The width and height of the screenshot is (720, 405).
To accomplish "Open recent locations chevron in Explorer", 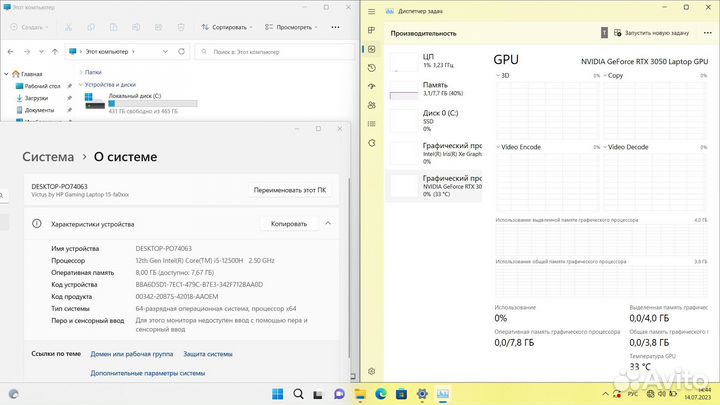I will [x=41, y=52].
